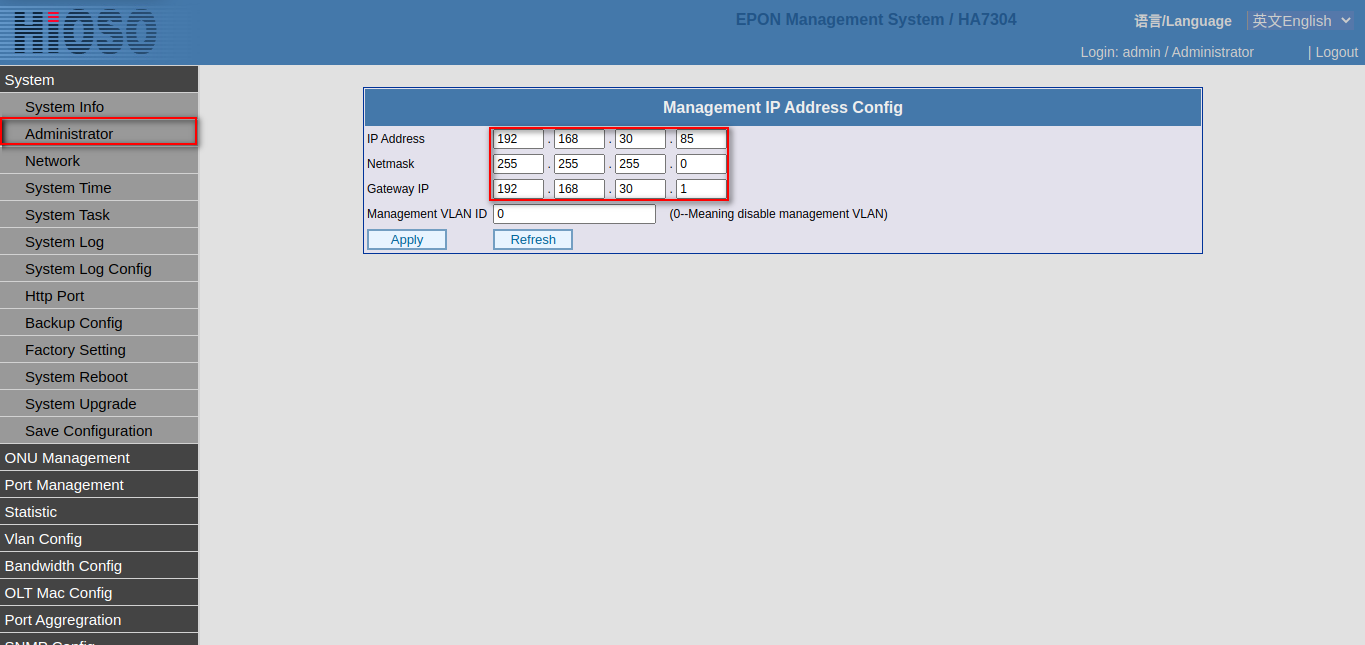The width and height of the screenshot is (1365, 645).
Task: Click the last octet of IP Address
Action: [x=701, y=139]
